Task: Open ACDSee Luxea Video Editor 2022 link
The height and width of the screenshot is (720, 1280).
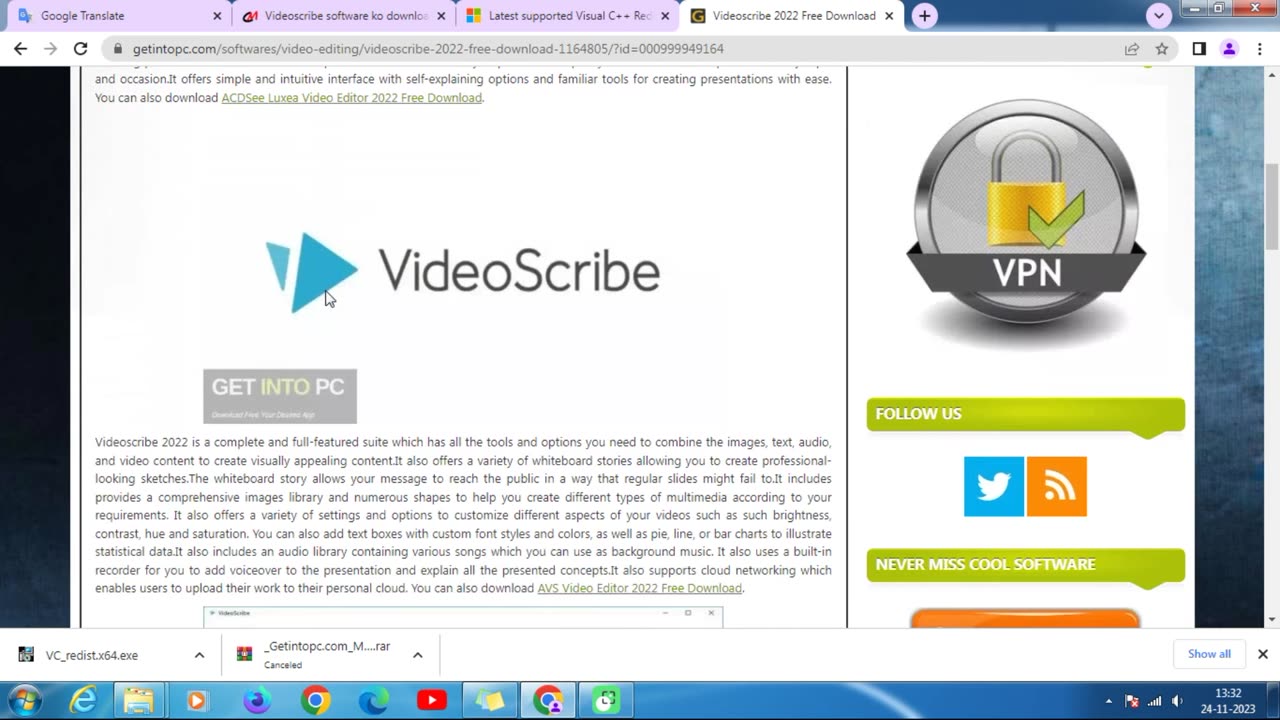Action: point(351,98)
